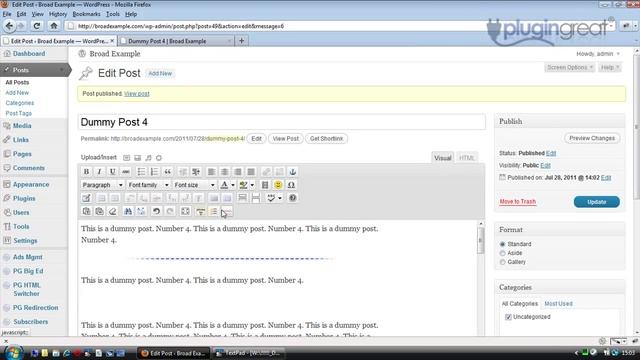
Task: Apply strikethrough formatting
Action: (x=126, y=172)
